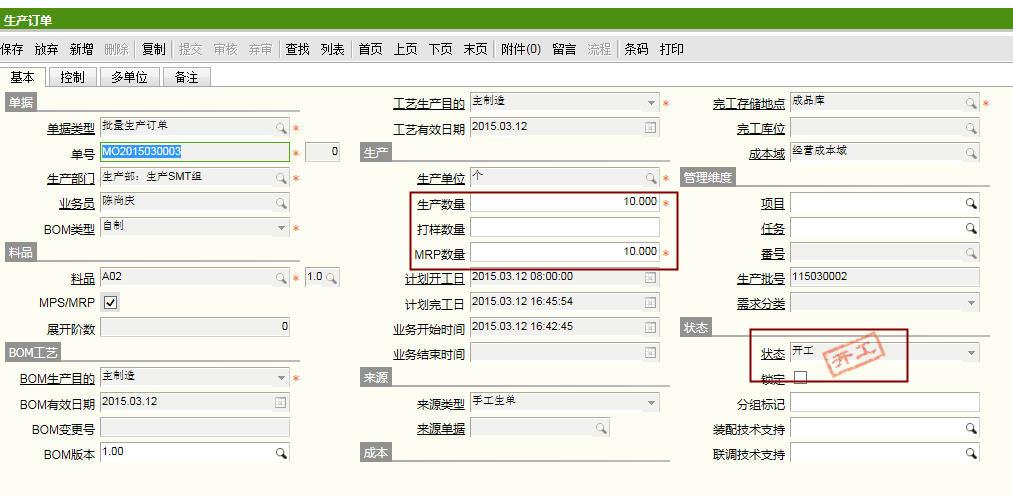
Task: Expand the 状态 dropdown arrow
Action: click(x=971, y=353)
